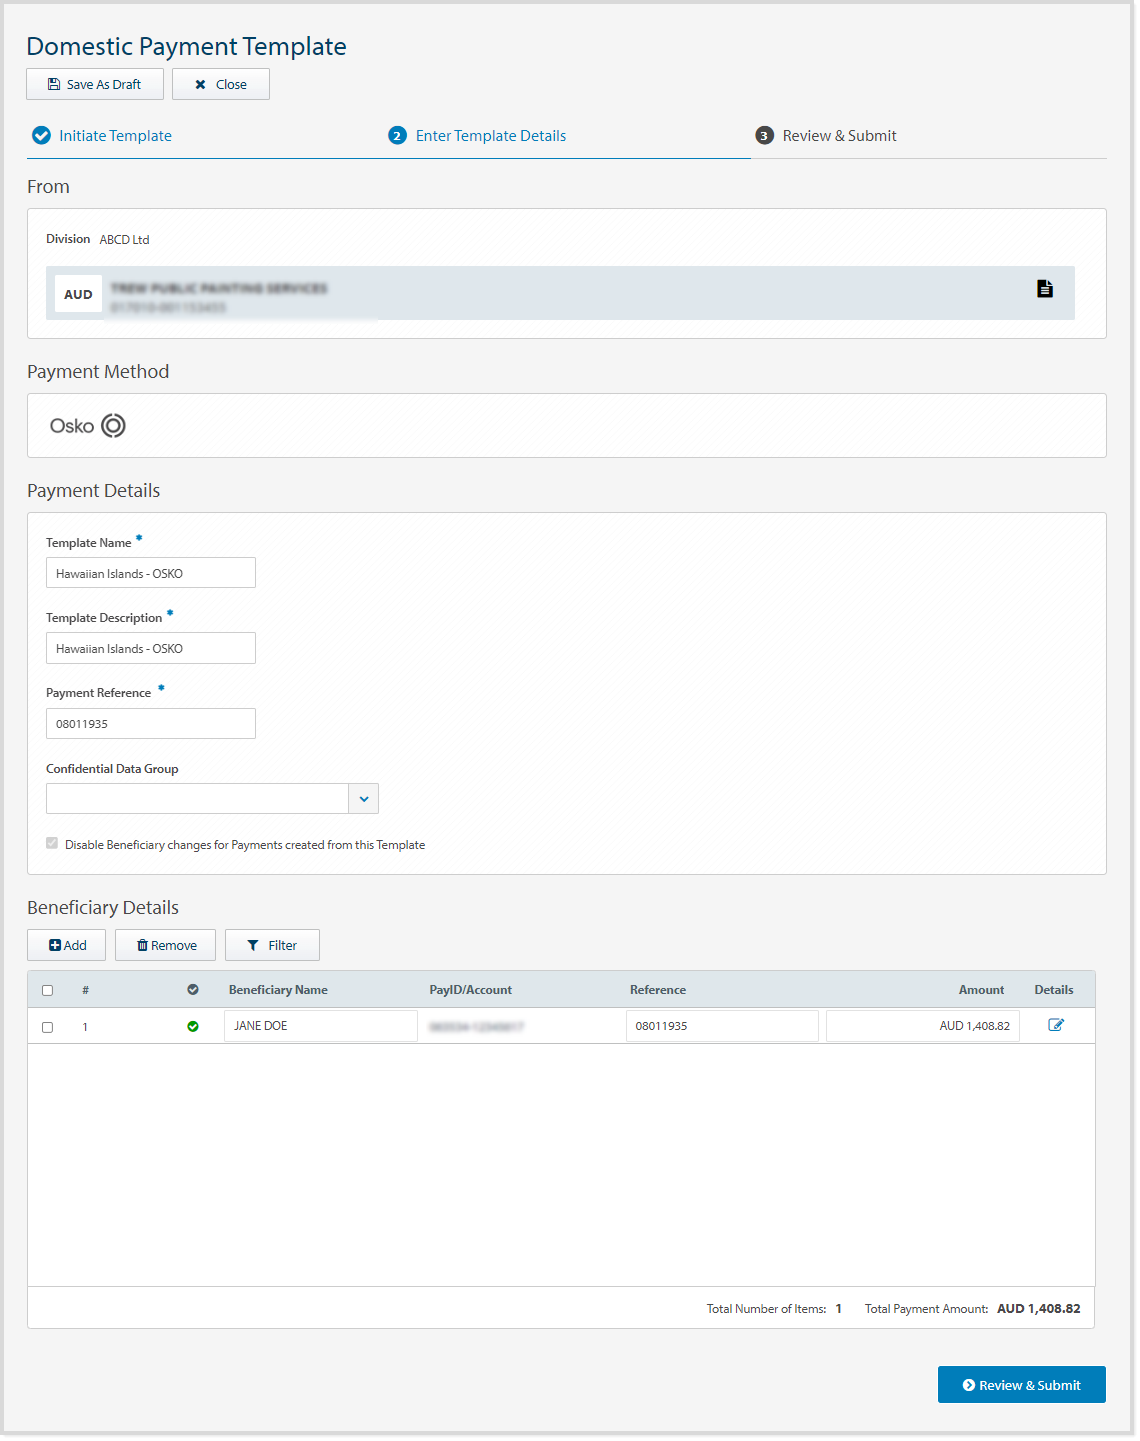Click the AUD currency badge

click(78, 294)
